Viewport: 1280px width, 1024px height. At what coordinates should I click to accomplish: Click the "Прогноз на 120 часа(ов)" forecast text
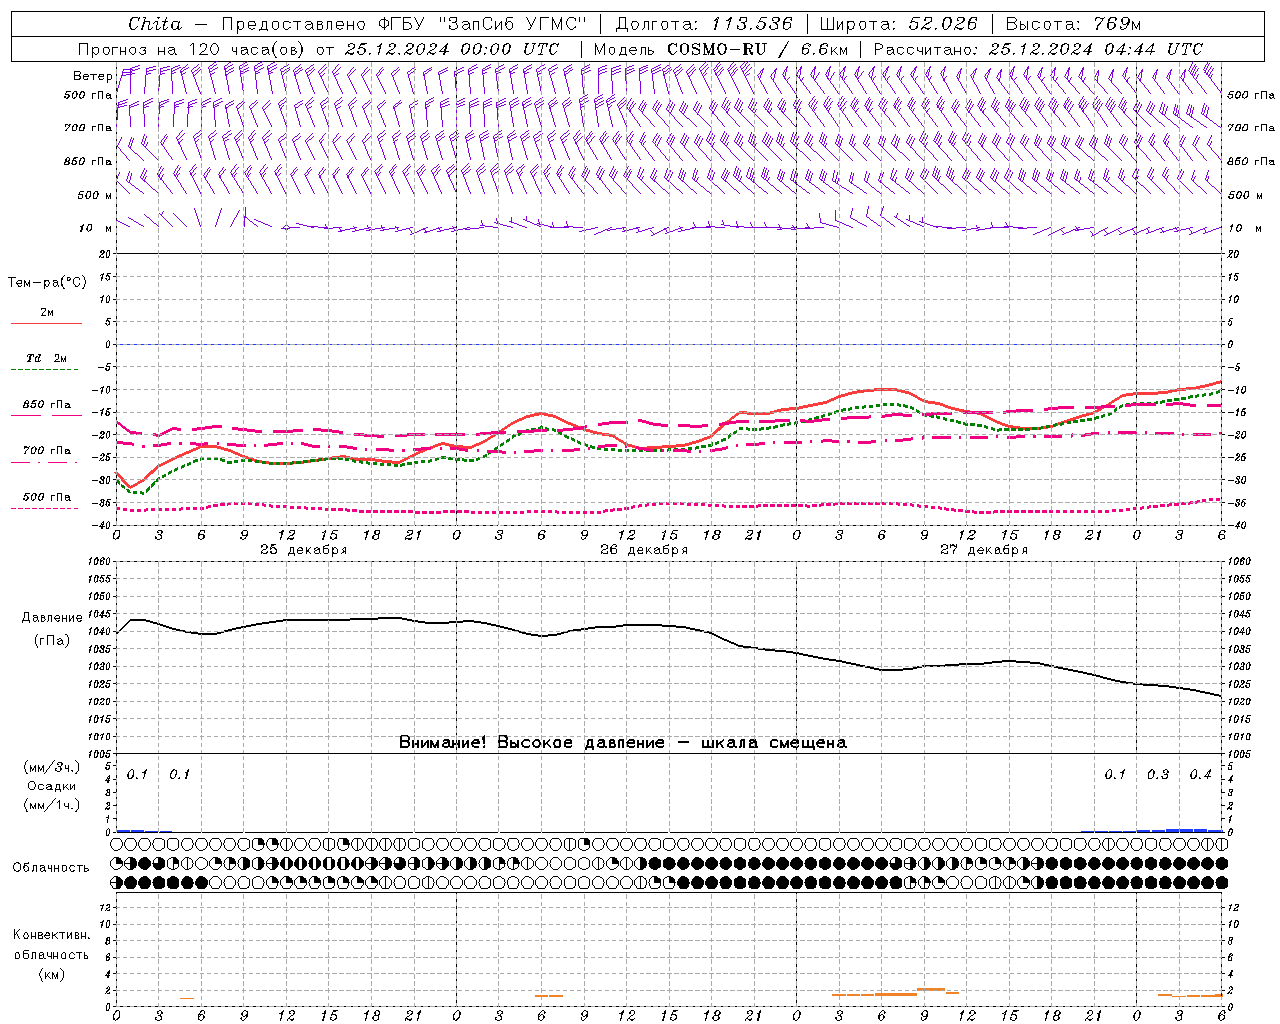coord(192,49)
